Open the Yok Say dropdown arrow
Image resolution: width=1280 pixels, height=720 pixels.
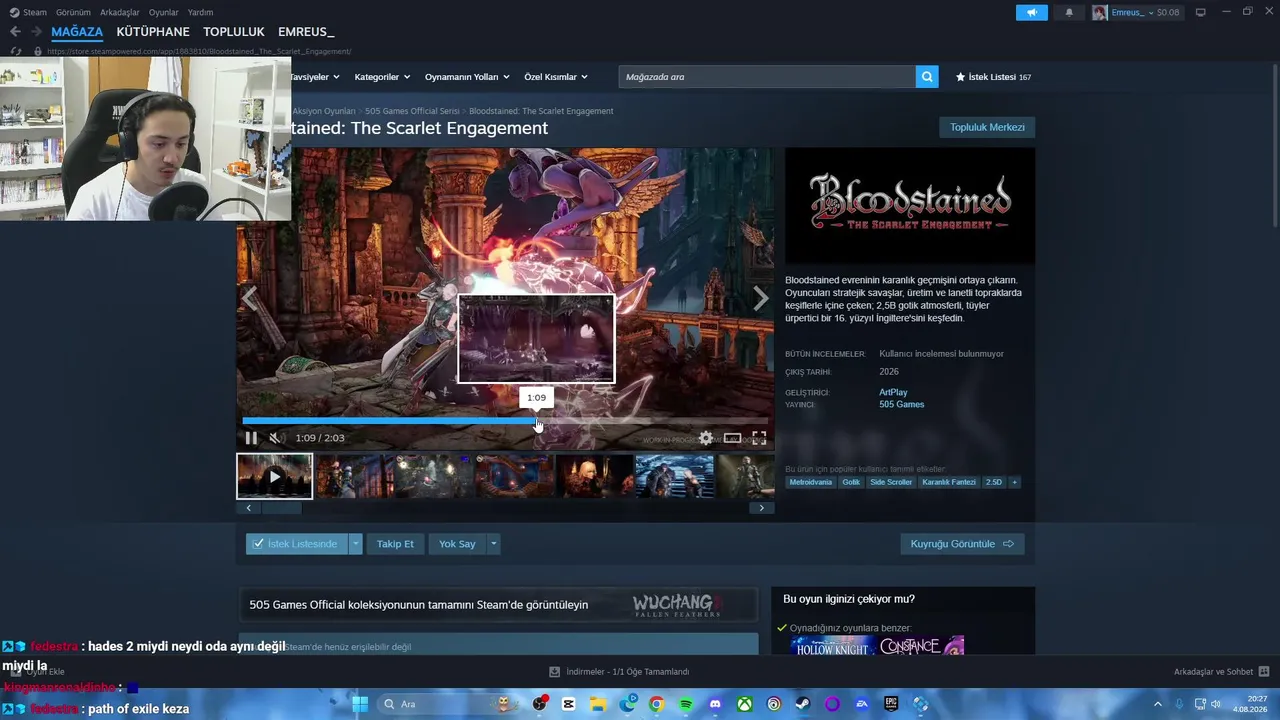point(493,544)
